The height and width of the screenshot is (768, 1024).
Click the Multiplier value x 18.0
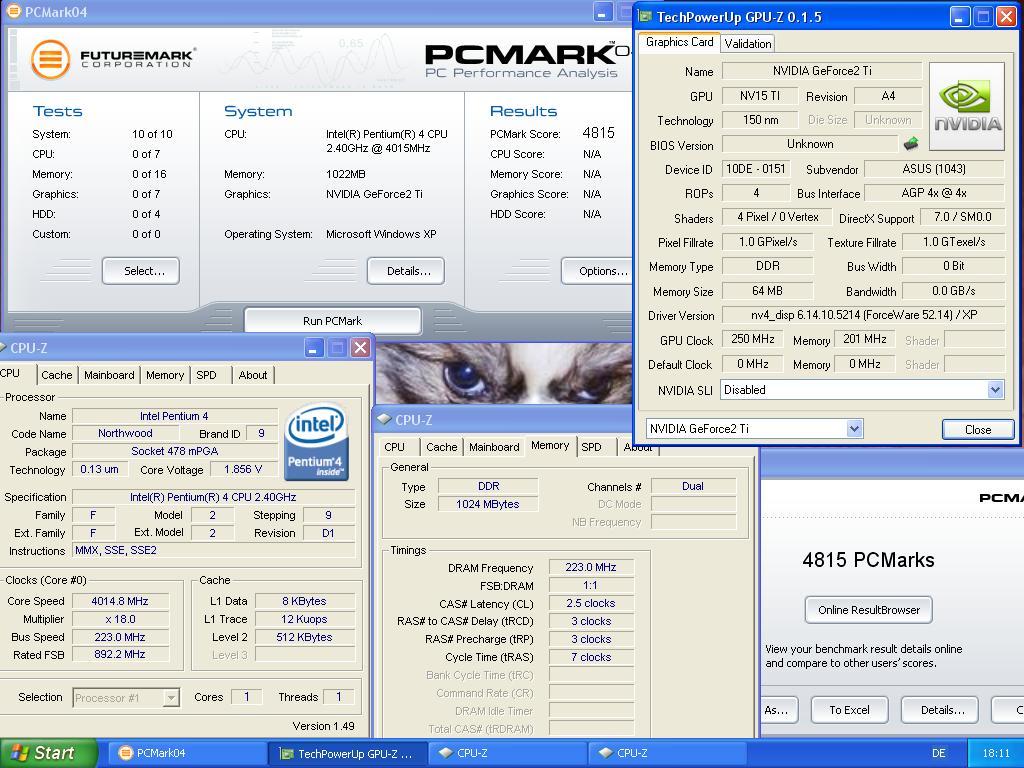pyautogui.click(x=120, y=618)
